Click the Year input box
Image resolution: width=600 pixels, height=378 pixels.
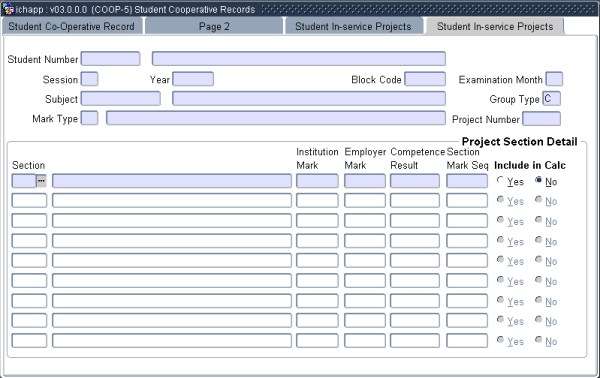click(x=193, y=79)
